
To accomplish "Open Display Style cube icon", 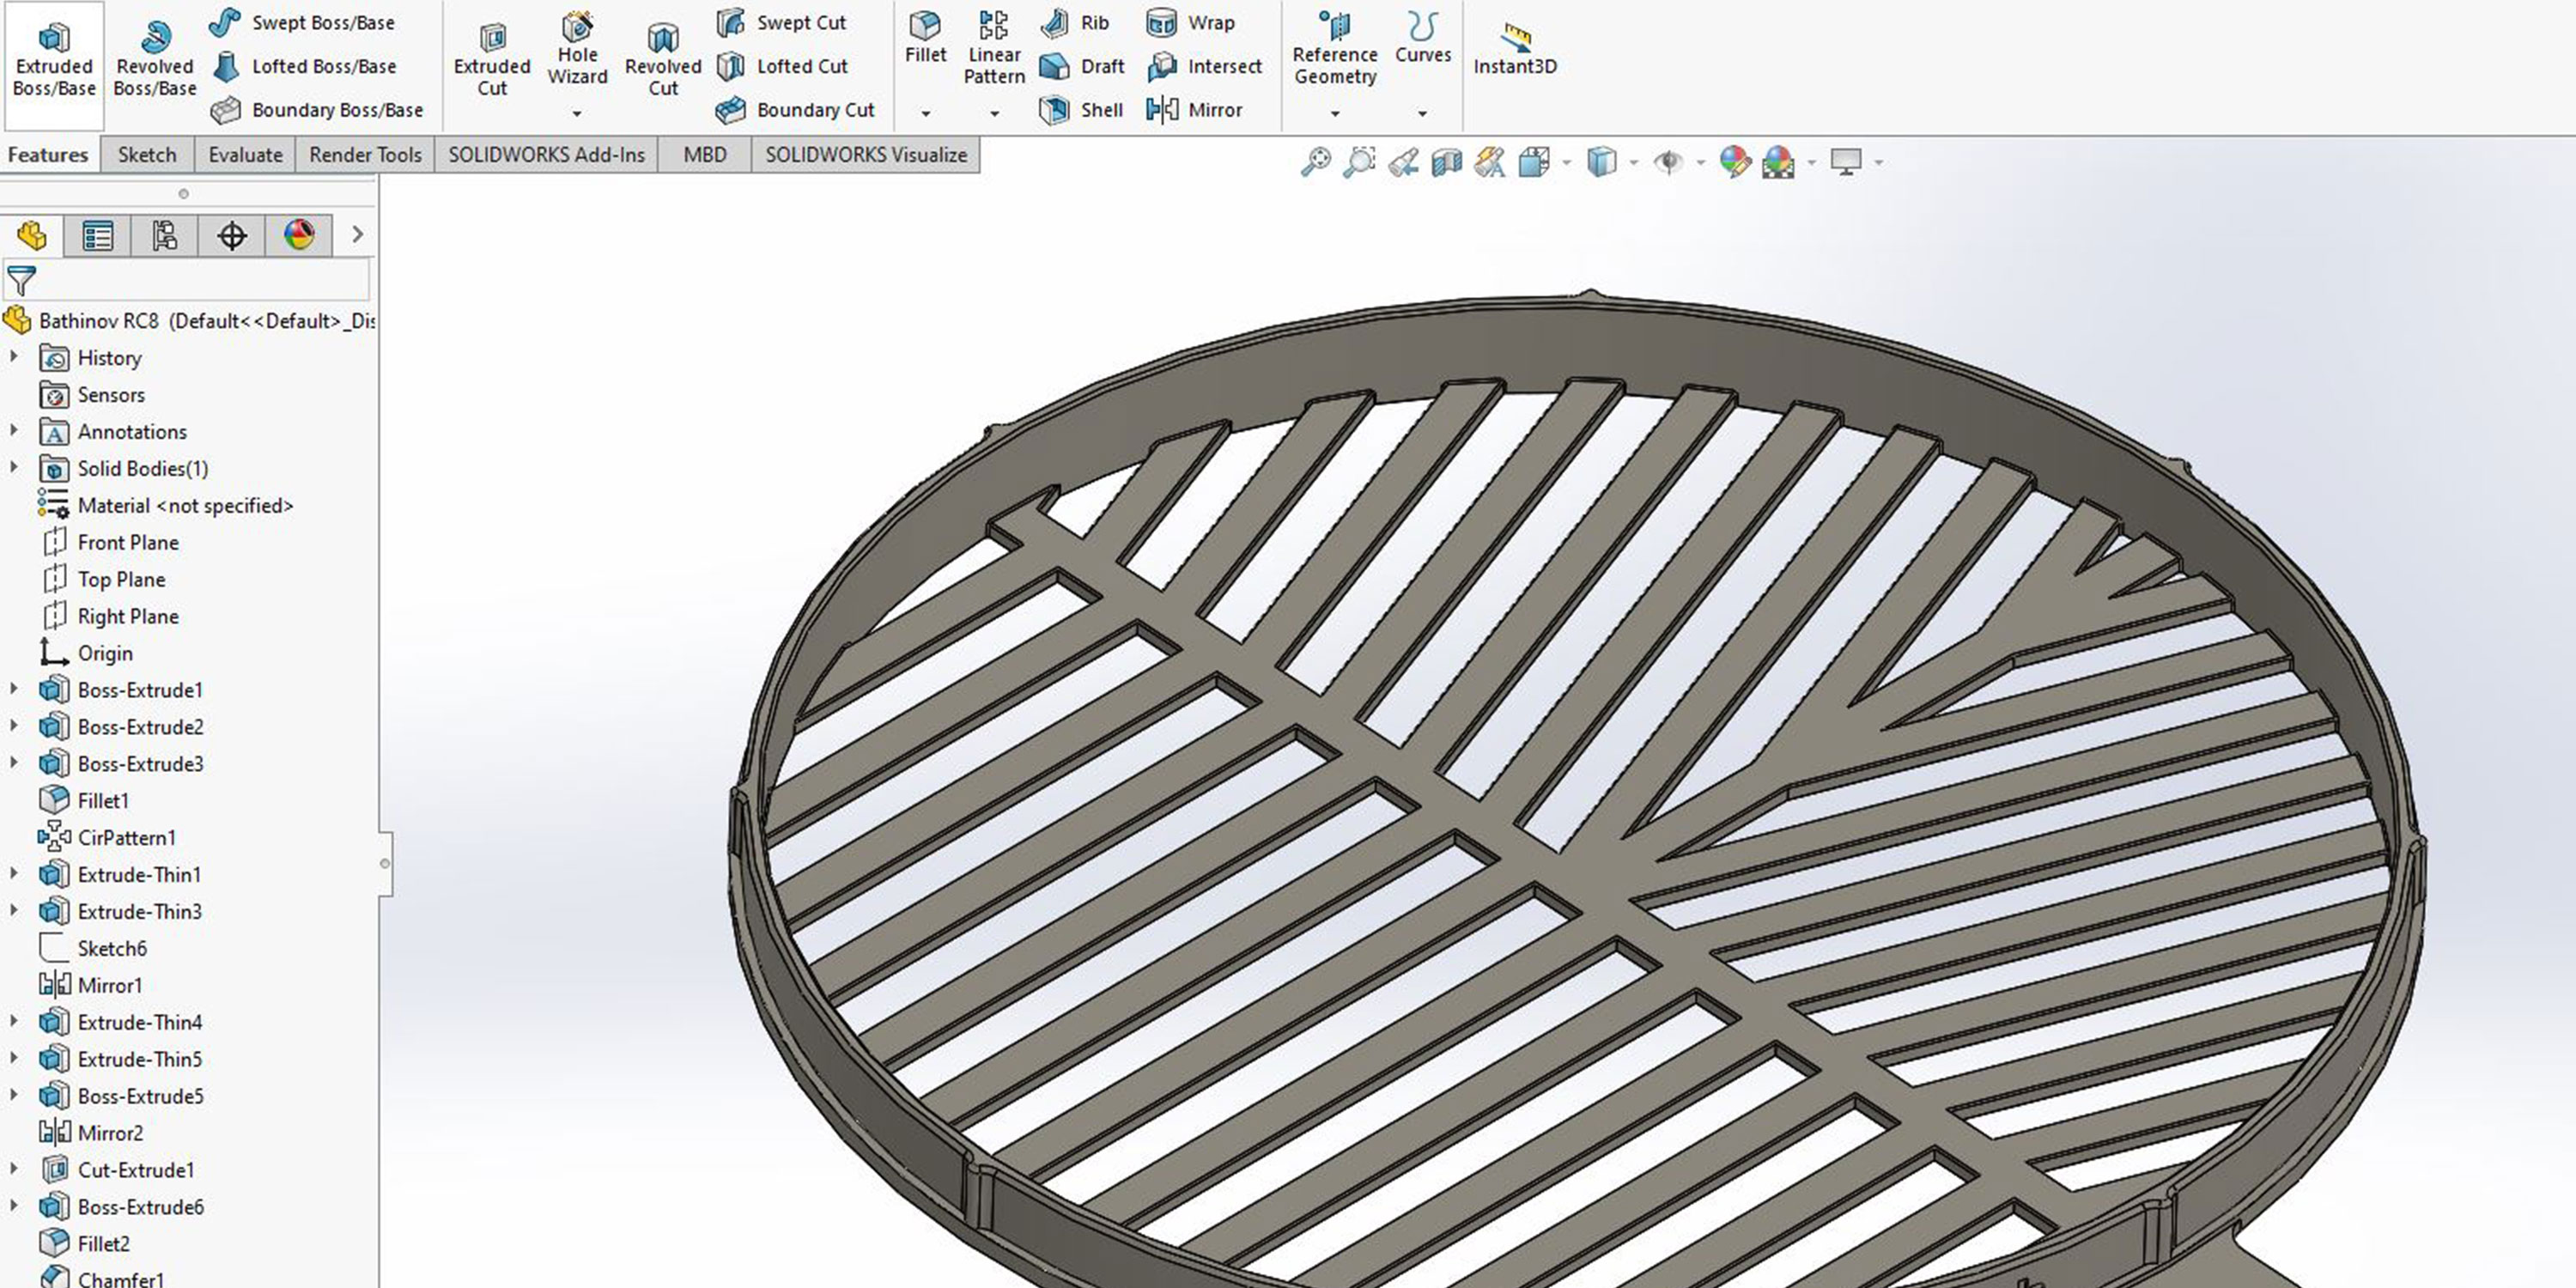I will (x=1602, y=162).
